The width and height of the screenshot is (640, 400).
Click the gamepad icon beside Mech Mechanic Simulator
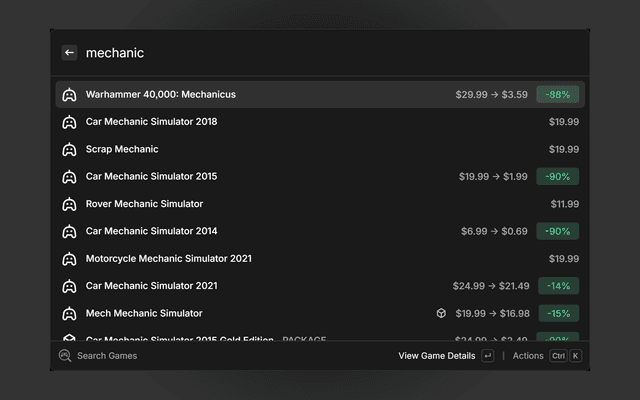pyautogui.click(x=69, y=313)
